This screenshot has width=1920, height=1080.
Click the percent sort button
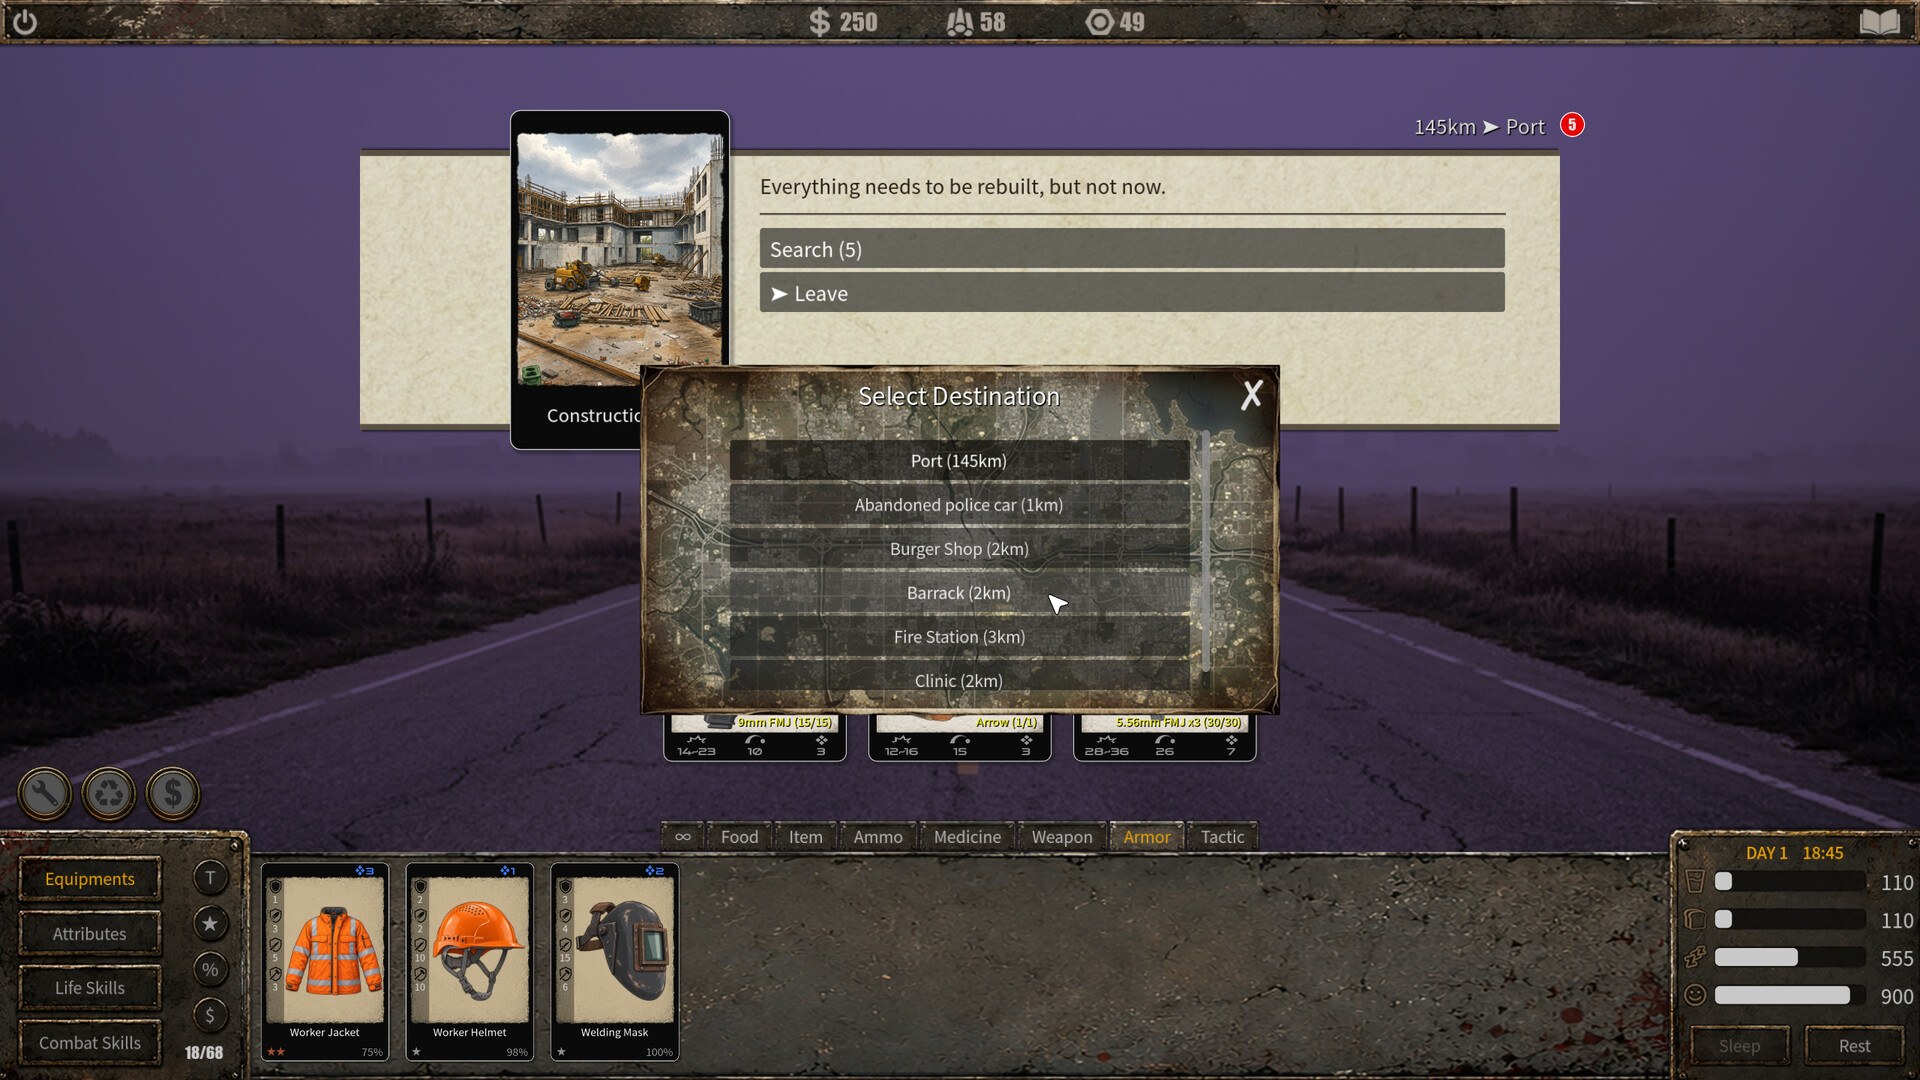pyautogui.click(x=210, y=970)
